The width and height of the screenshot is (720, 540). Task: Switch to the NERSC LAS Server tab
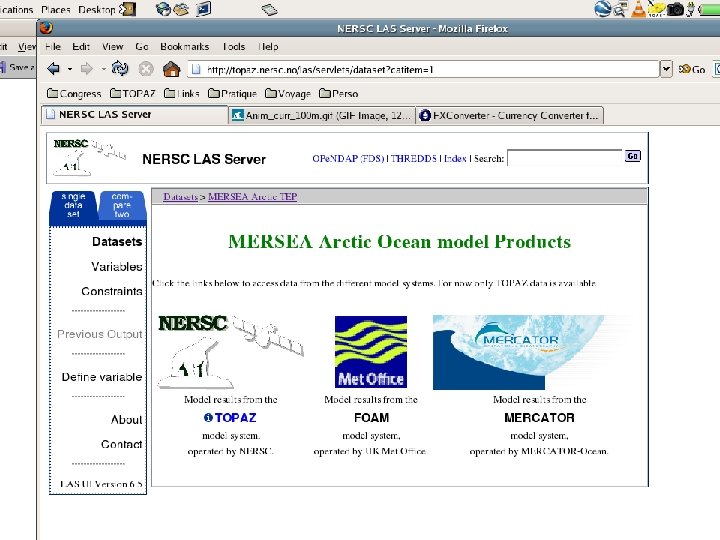(x=135, y=114)
